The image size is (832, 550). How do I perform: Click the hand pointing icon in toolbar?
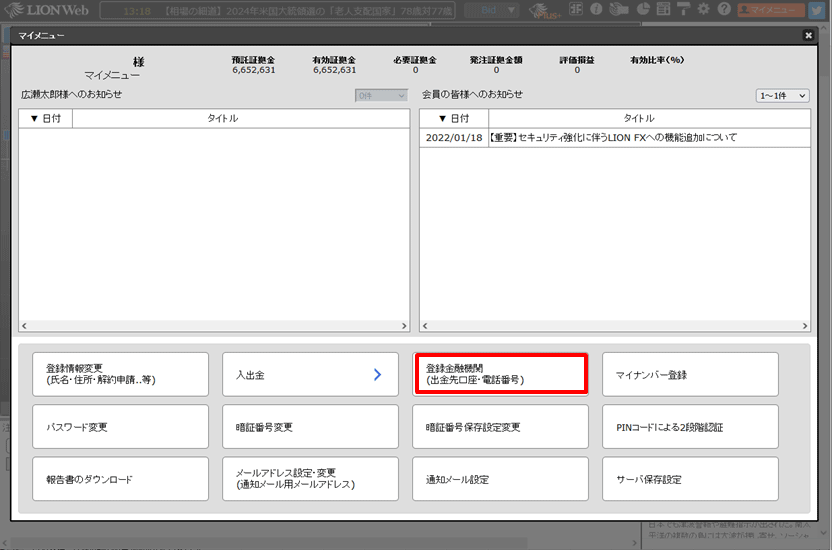tap(619, 8)
